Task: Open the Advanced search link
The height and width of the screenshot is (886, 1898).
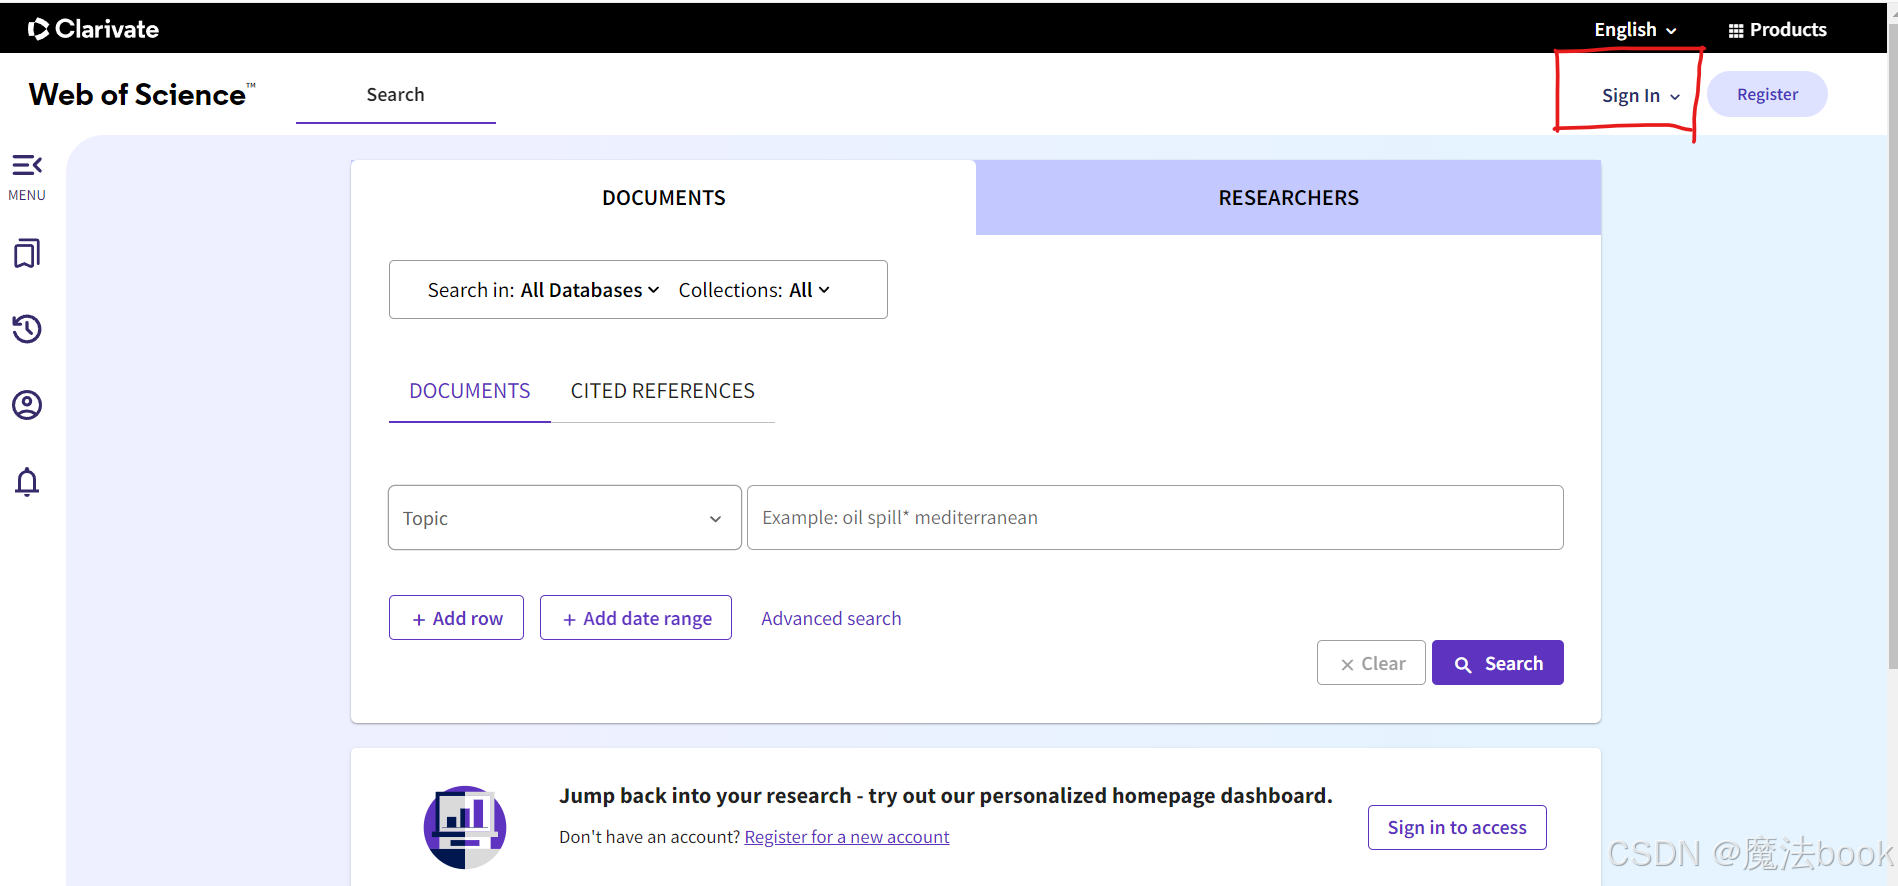Action: pos(831,619)
